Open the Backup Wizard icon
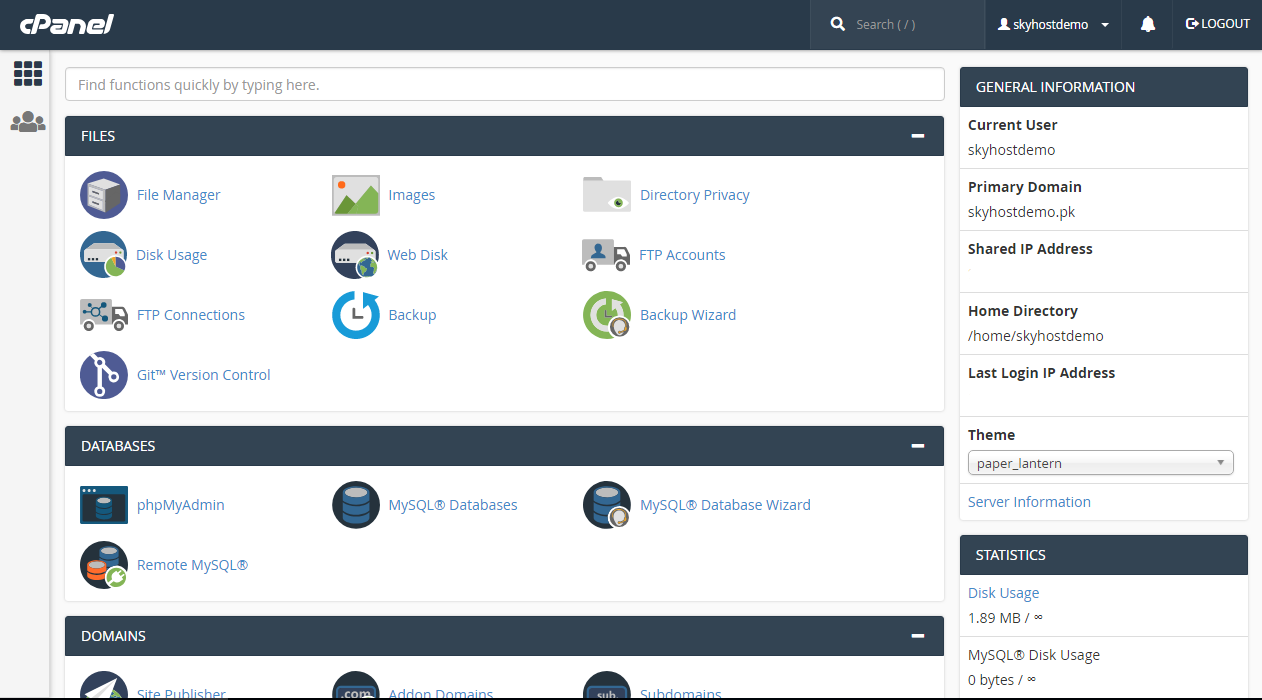The height and width of the screenshot is (700, 1262). tap(607, 315)
